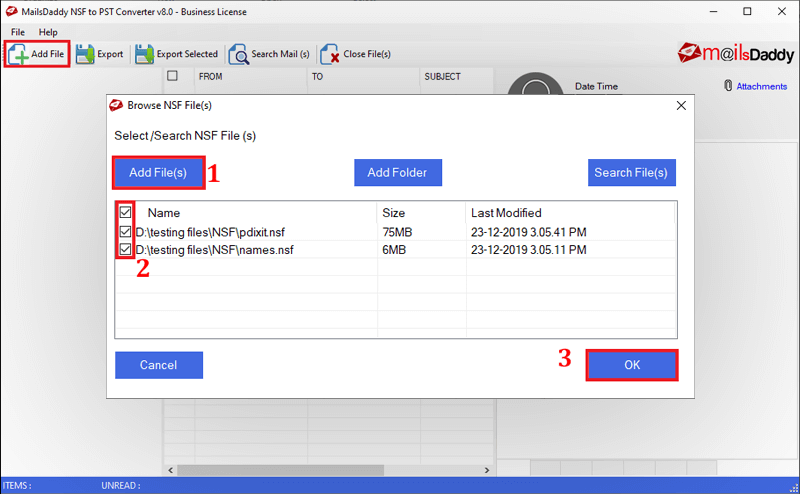Image resolution: width=800 pixels, height=494 pixels.
Task: Click Cancel in Browse NSF dialog
Action: (159, 365)
